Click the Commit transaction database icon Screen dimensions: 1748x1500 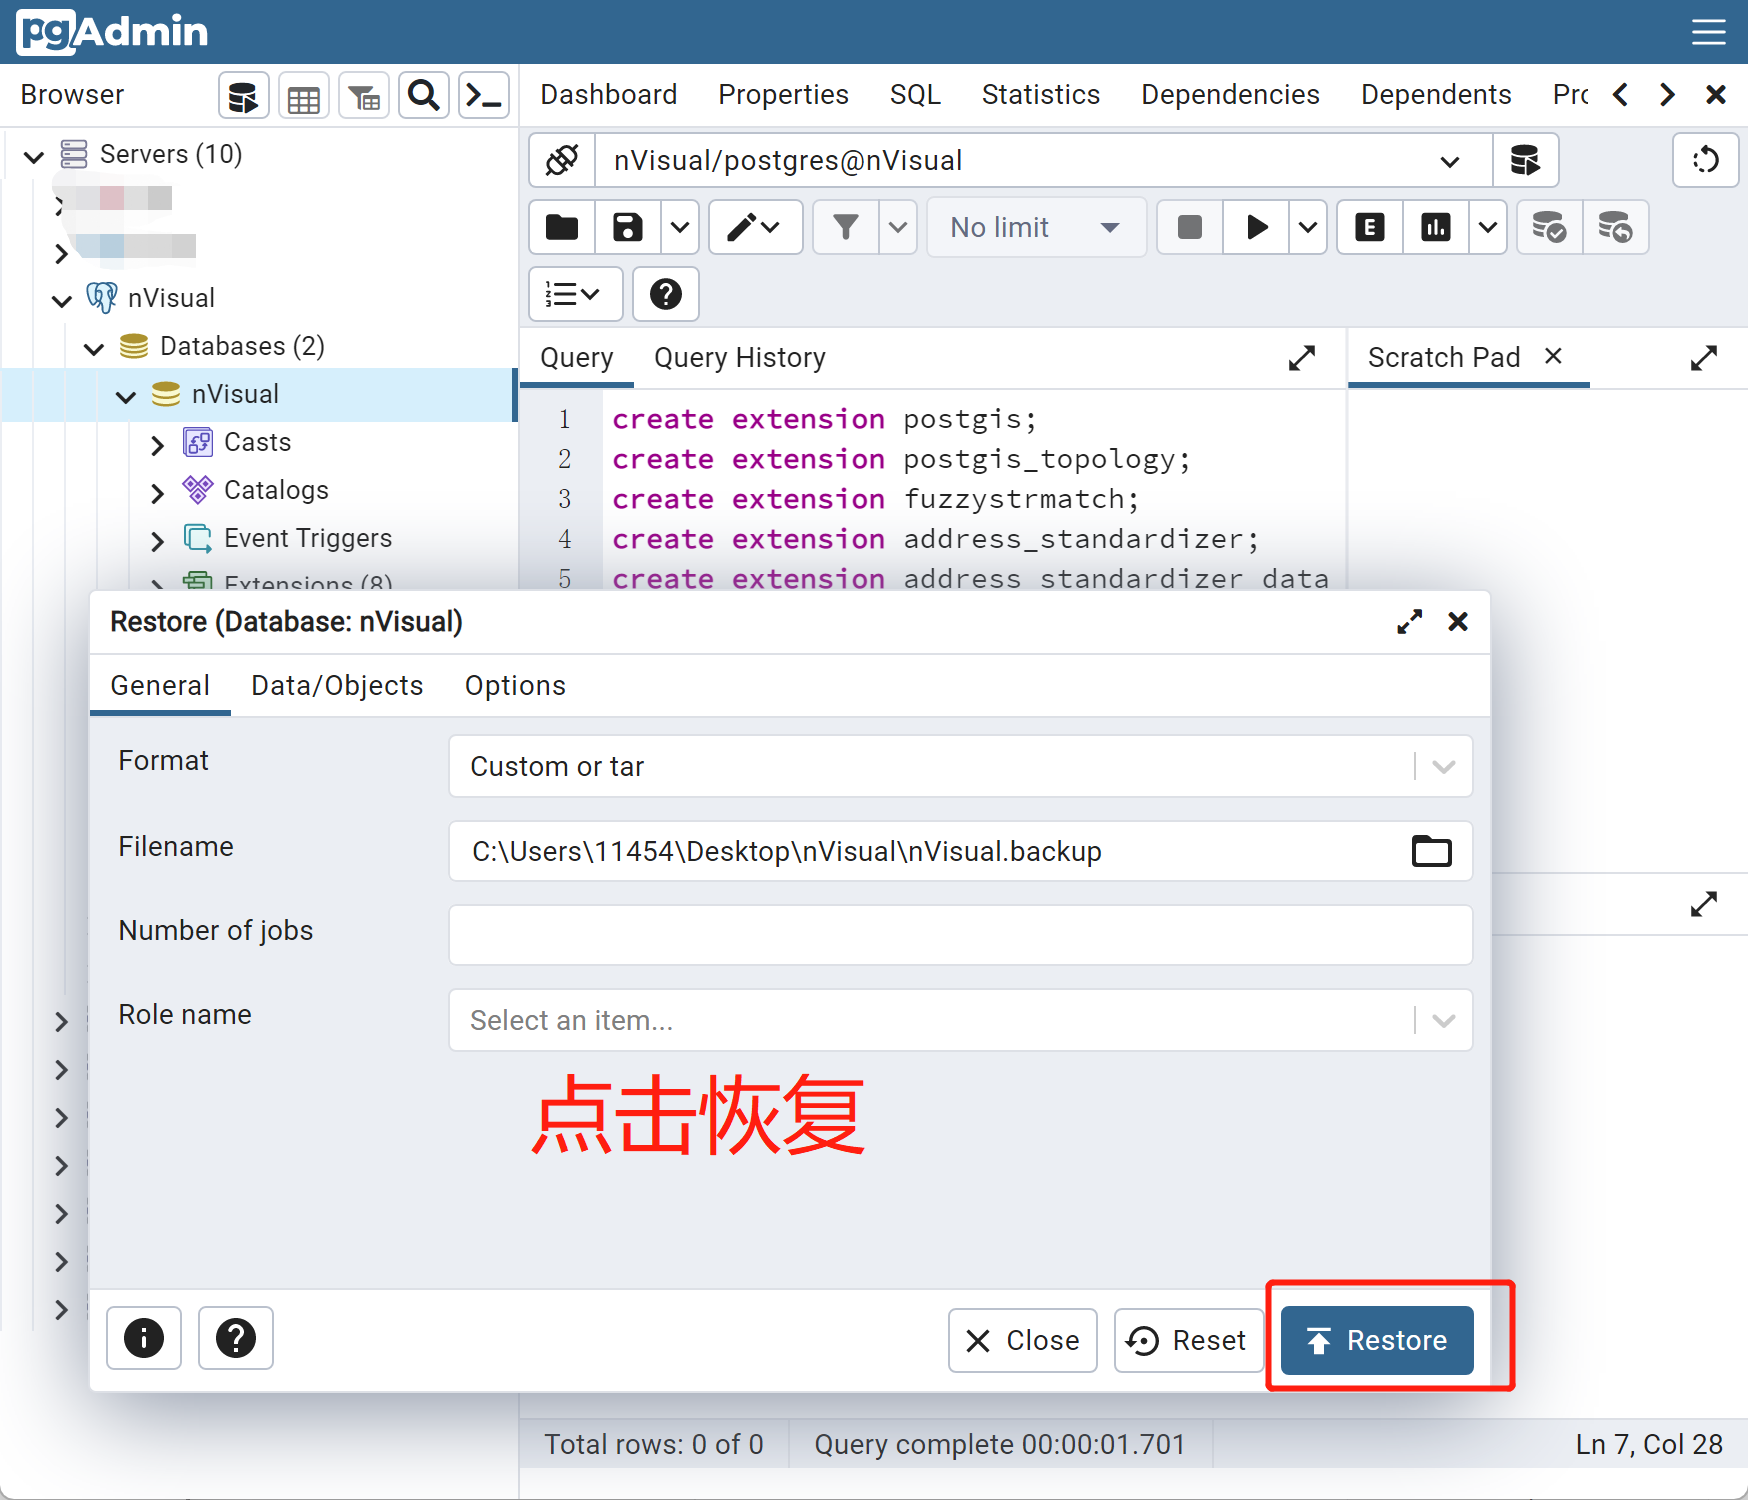(x=1549, y=228)
